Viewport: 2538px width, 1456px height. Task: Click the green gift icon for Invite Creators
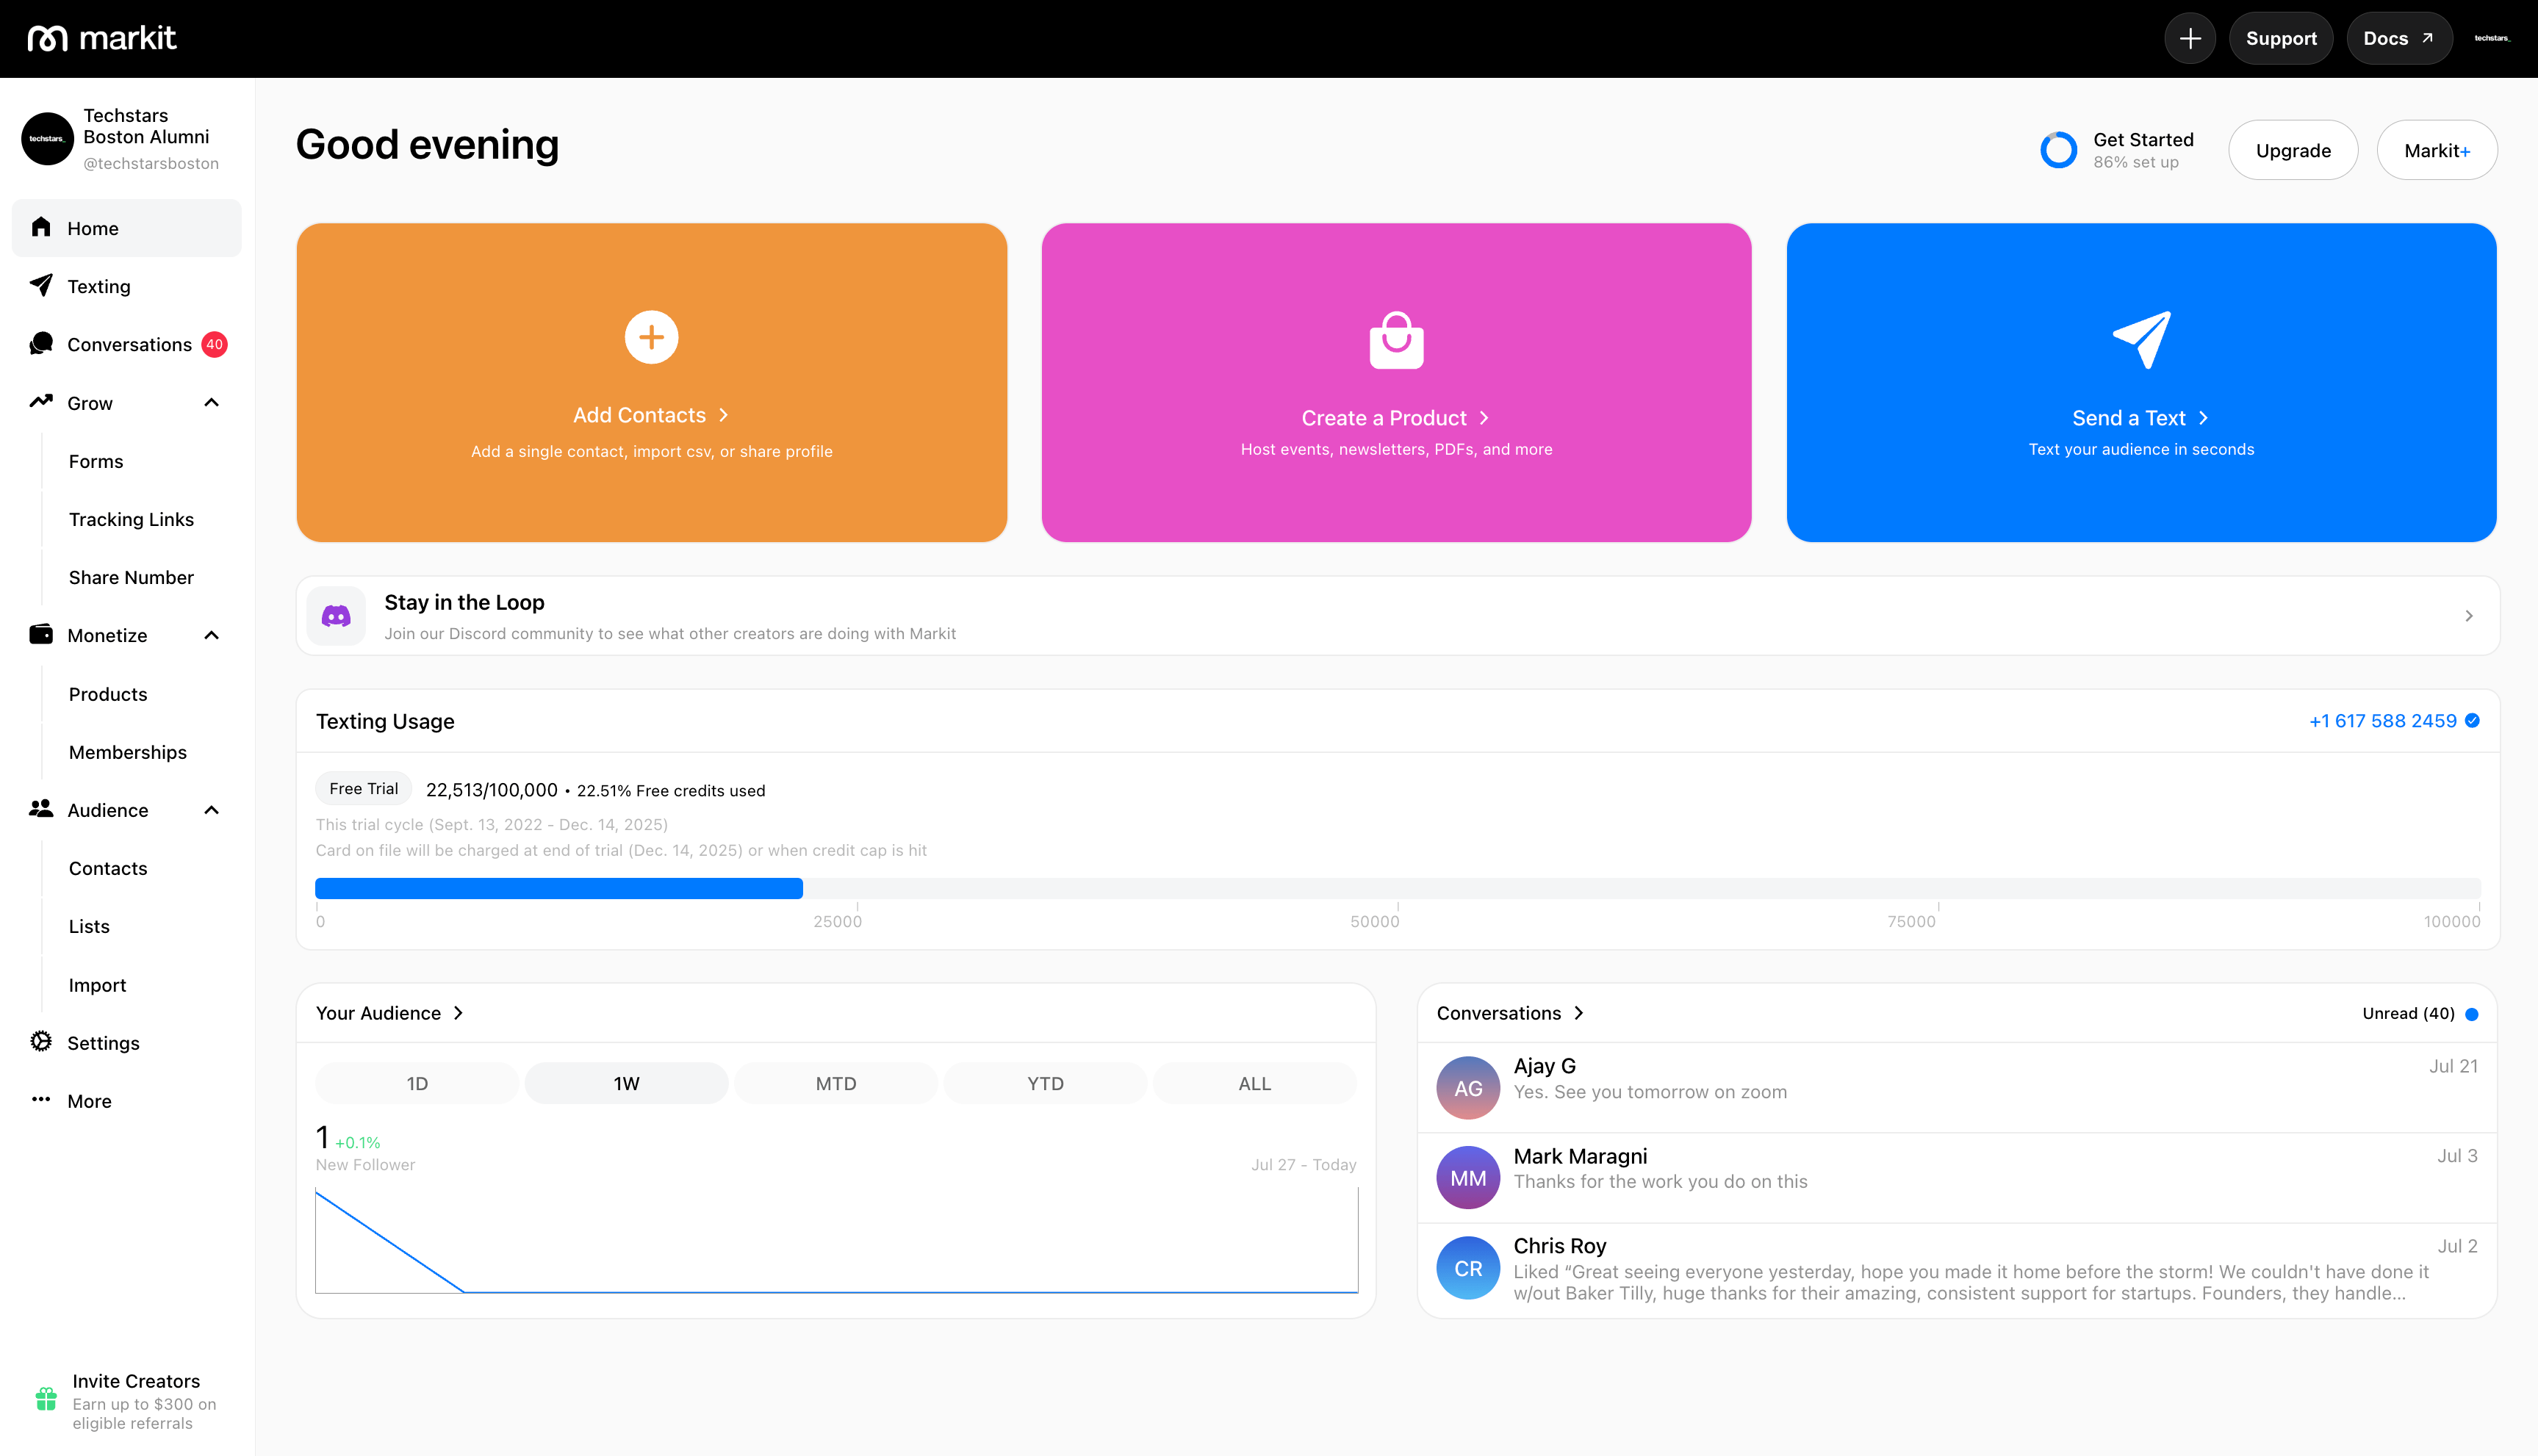click(46, 1398)
